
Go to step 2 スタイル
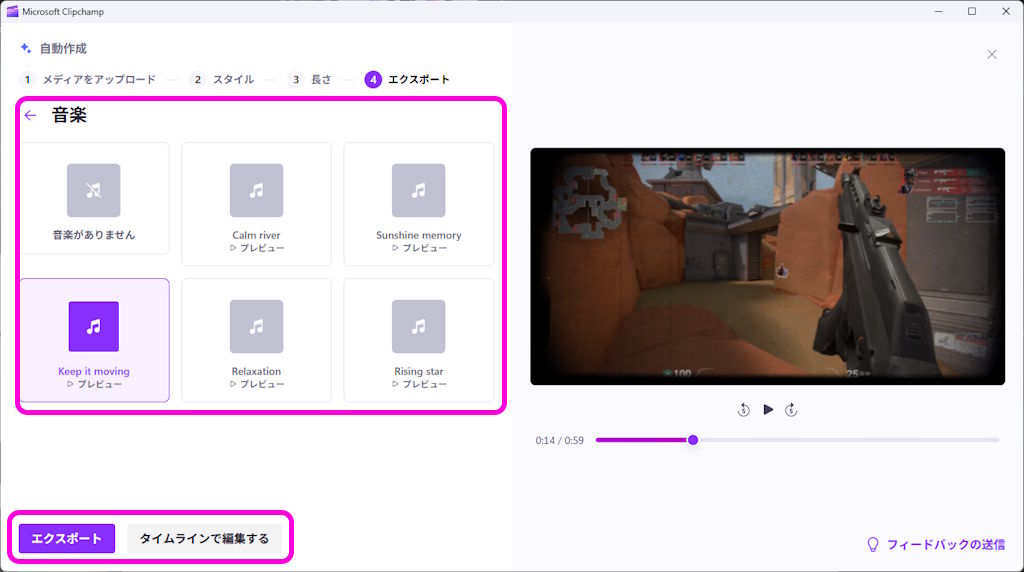click(x=223, y=80)
